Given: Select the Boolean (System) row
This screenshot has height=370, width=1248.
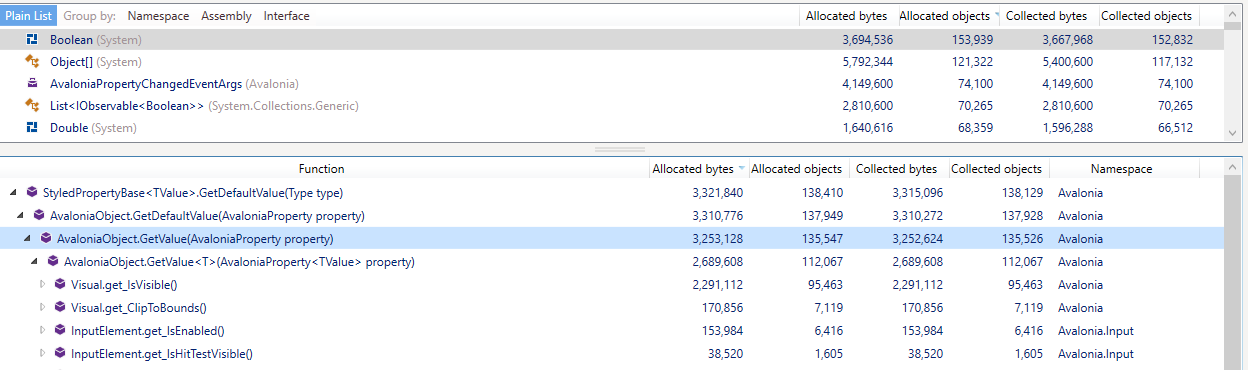Looking at the screenshot, I should 612,40.
